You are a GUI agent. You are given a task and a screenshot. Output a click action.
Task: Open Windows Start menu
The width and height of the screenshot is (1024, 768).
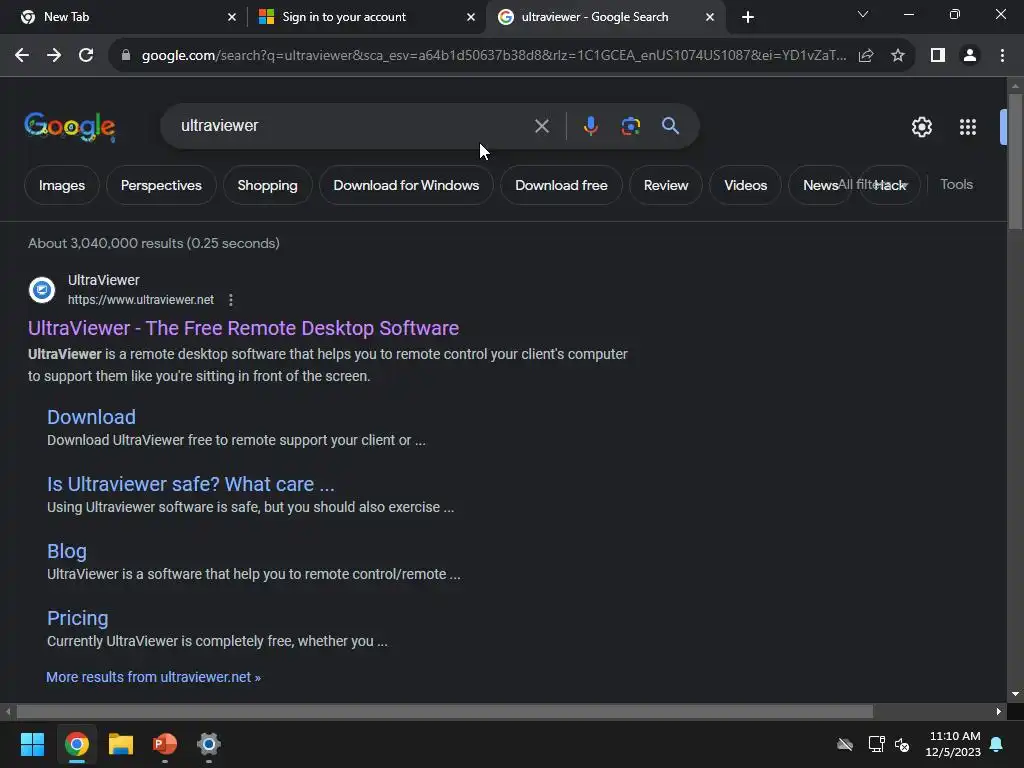[x=32, y=744]
